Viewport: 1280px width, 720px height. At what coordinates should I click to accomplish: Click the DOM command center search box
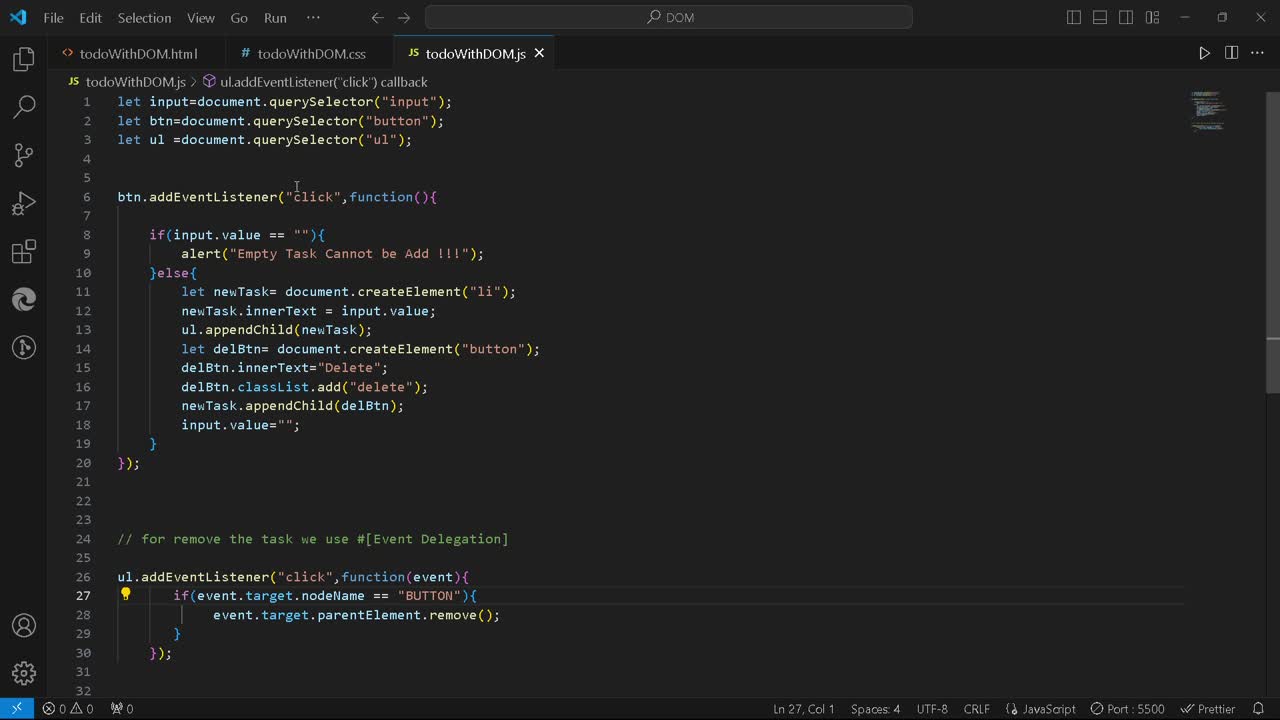[x=668, y=17]
